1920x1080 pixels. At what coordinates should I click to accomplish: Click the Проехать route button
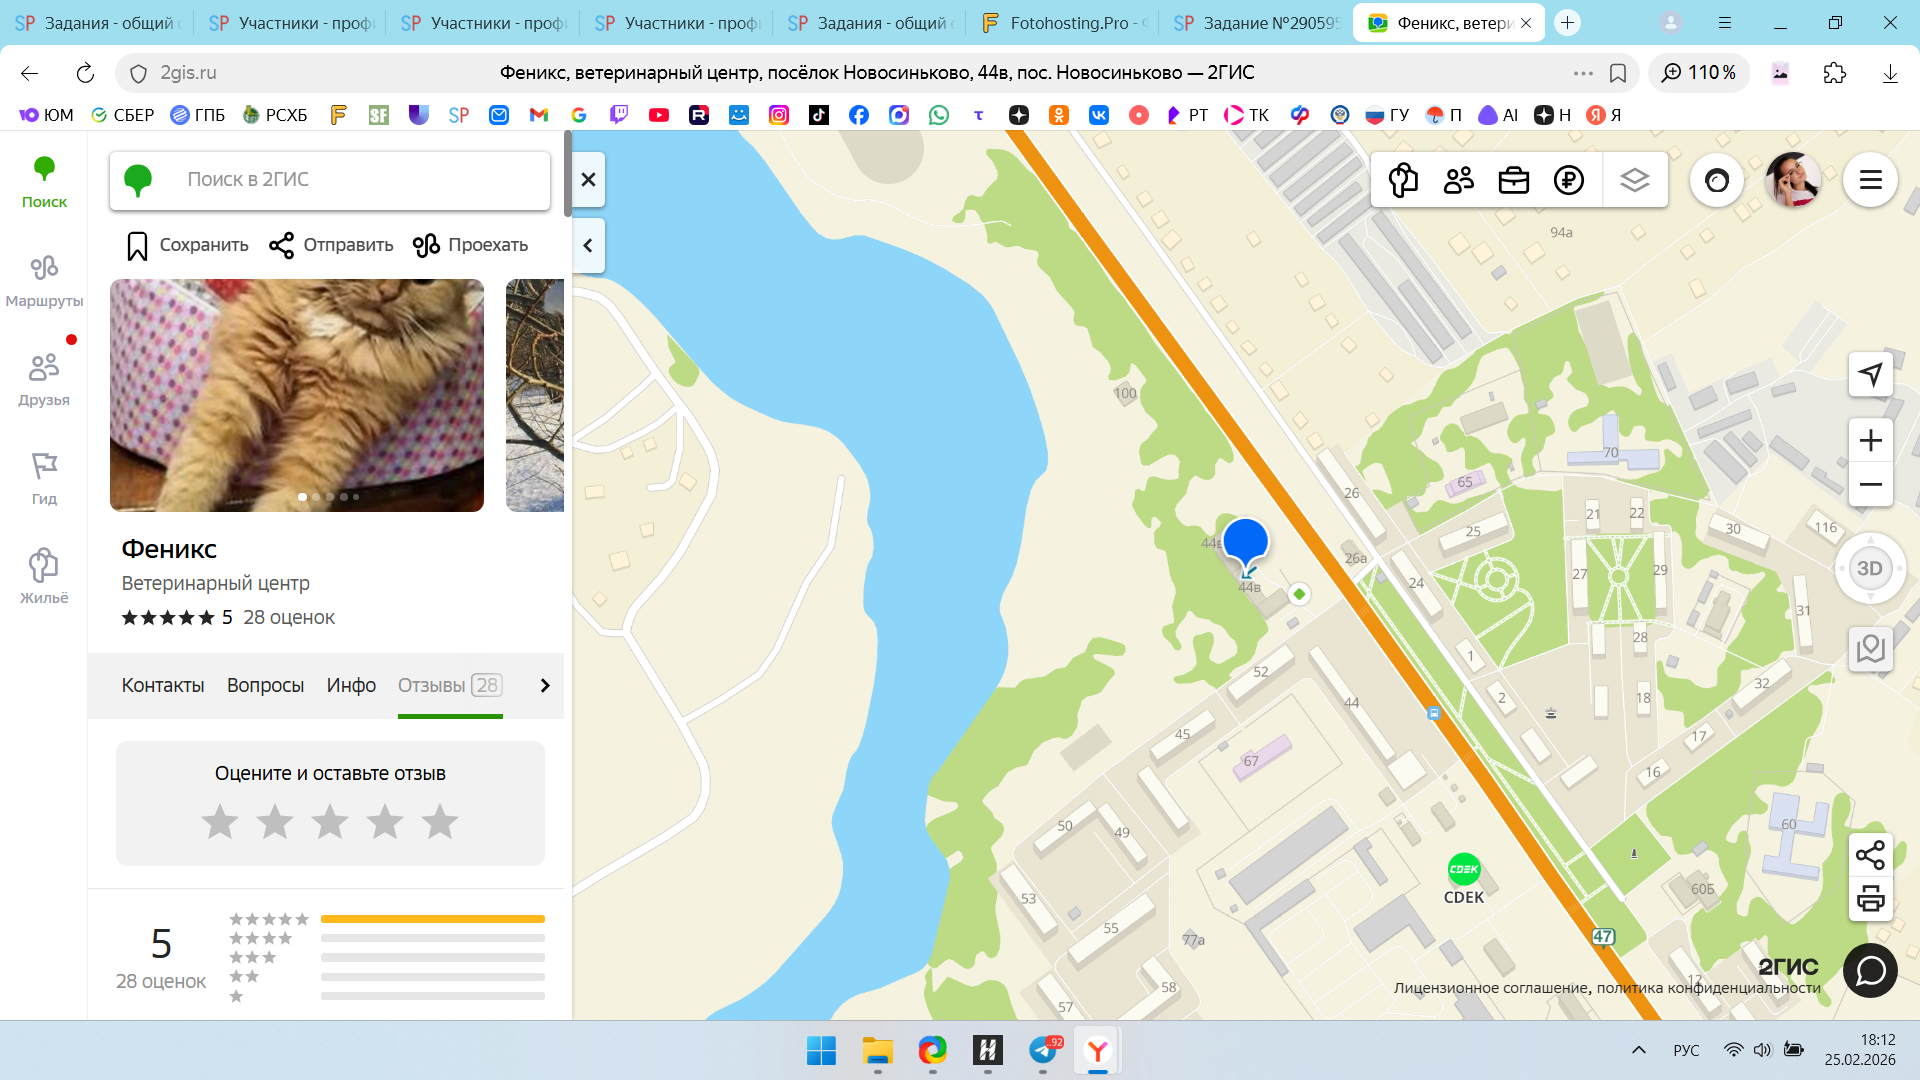tap(470, 245)
